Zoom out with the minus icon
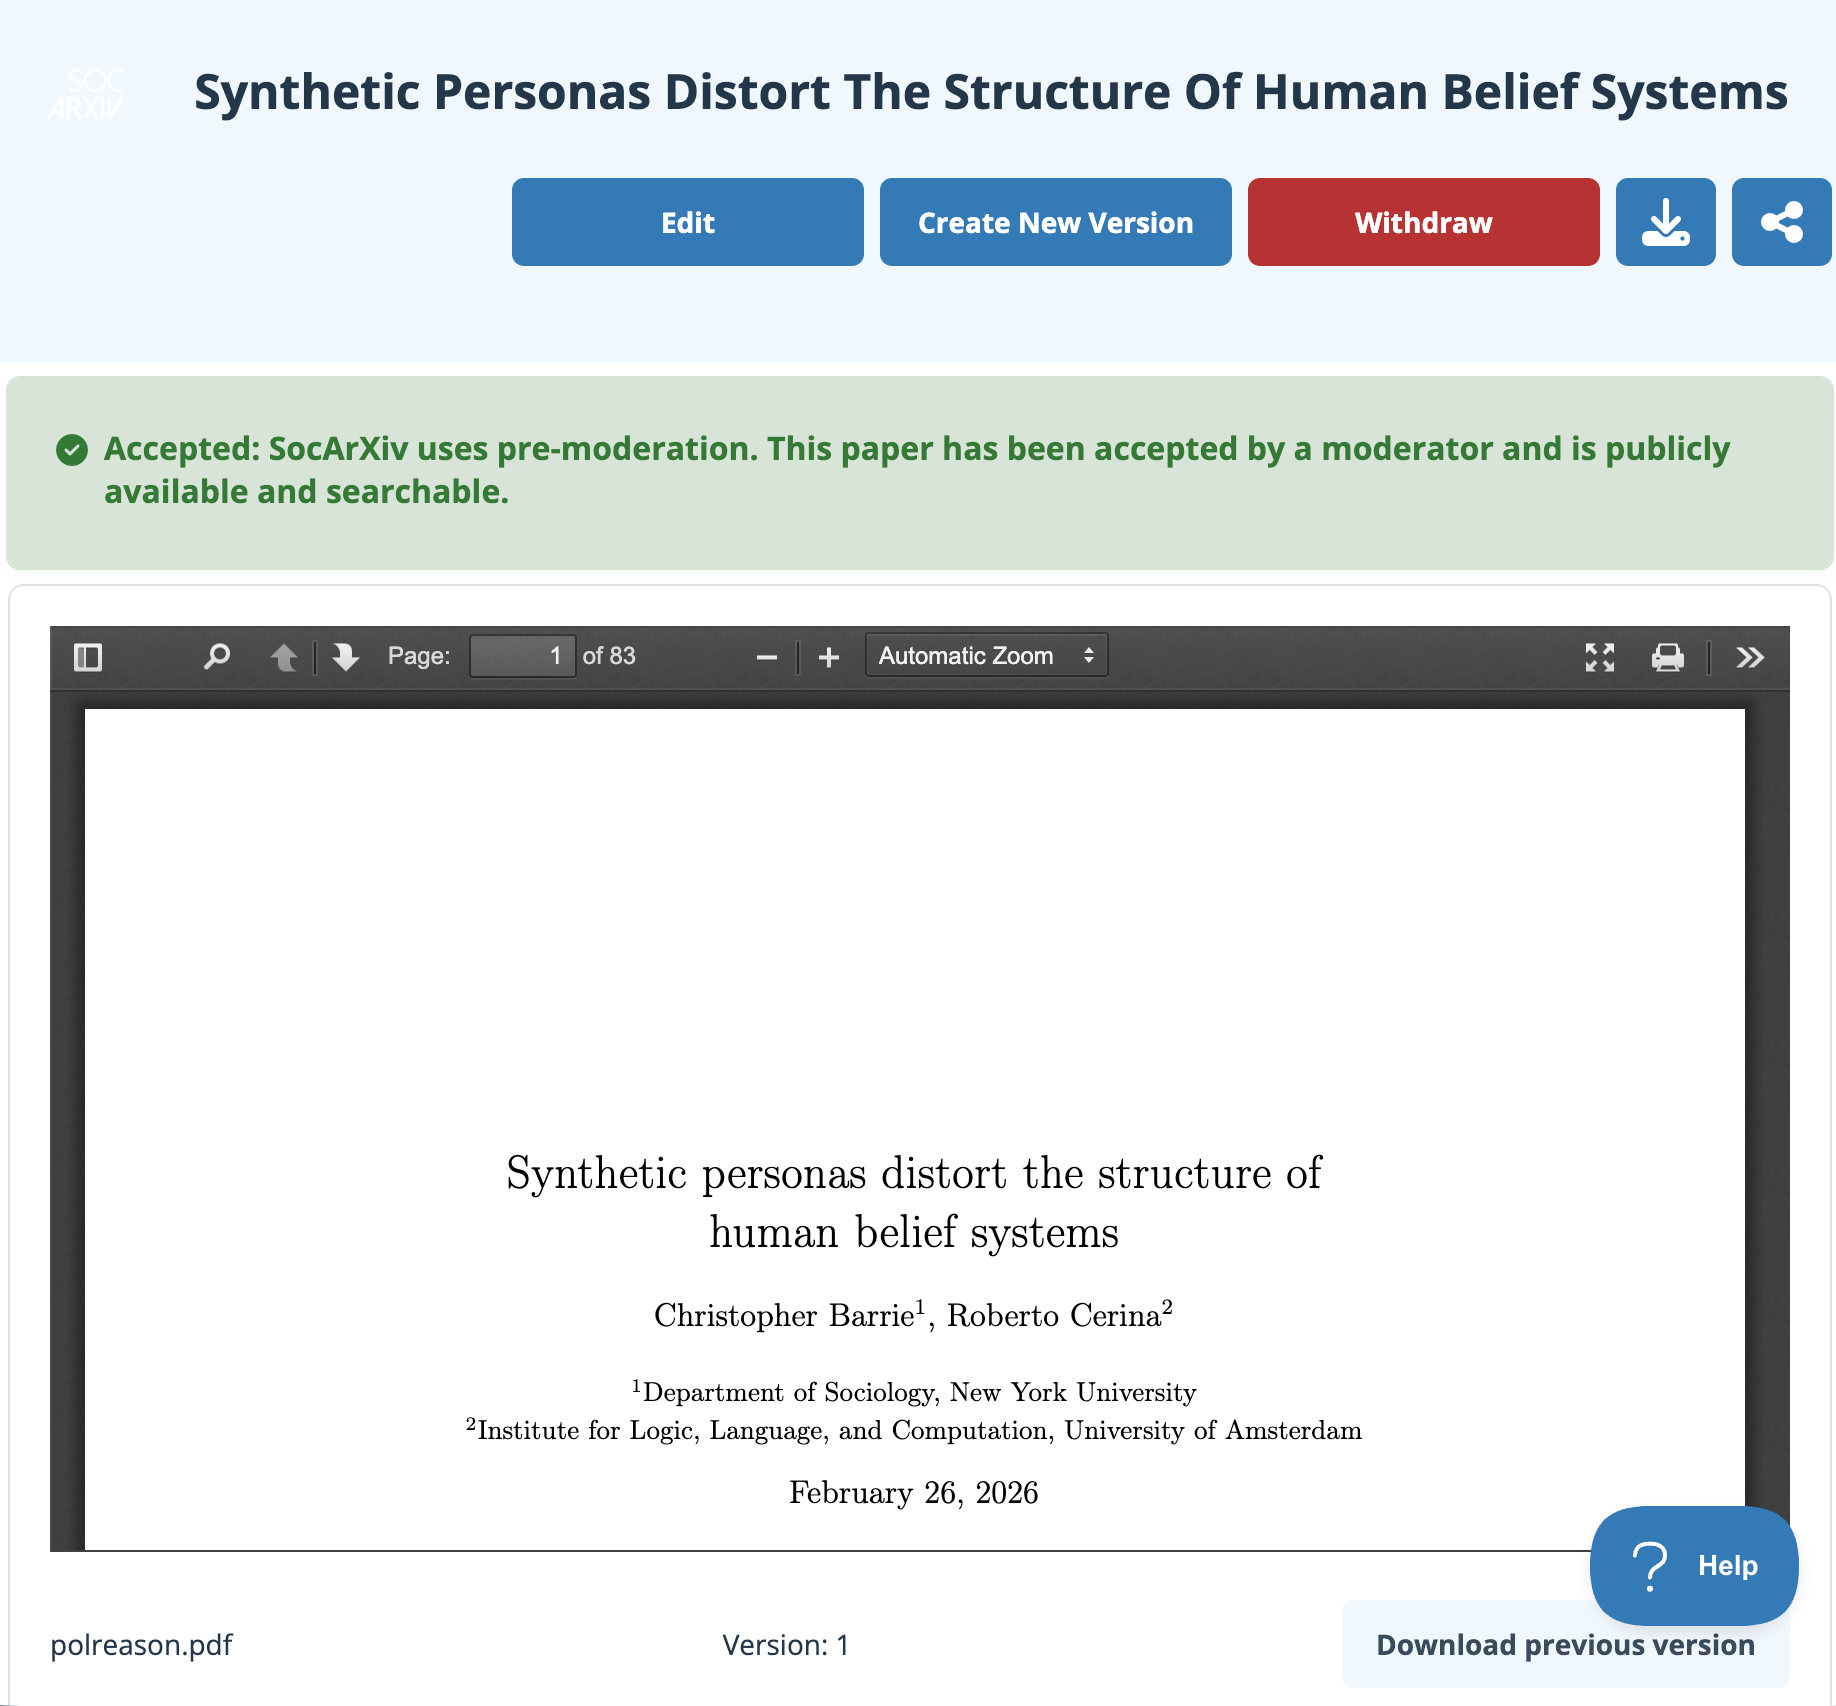 tap(767, 657)
